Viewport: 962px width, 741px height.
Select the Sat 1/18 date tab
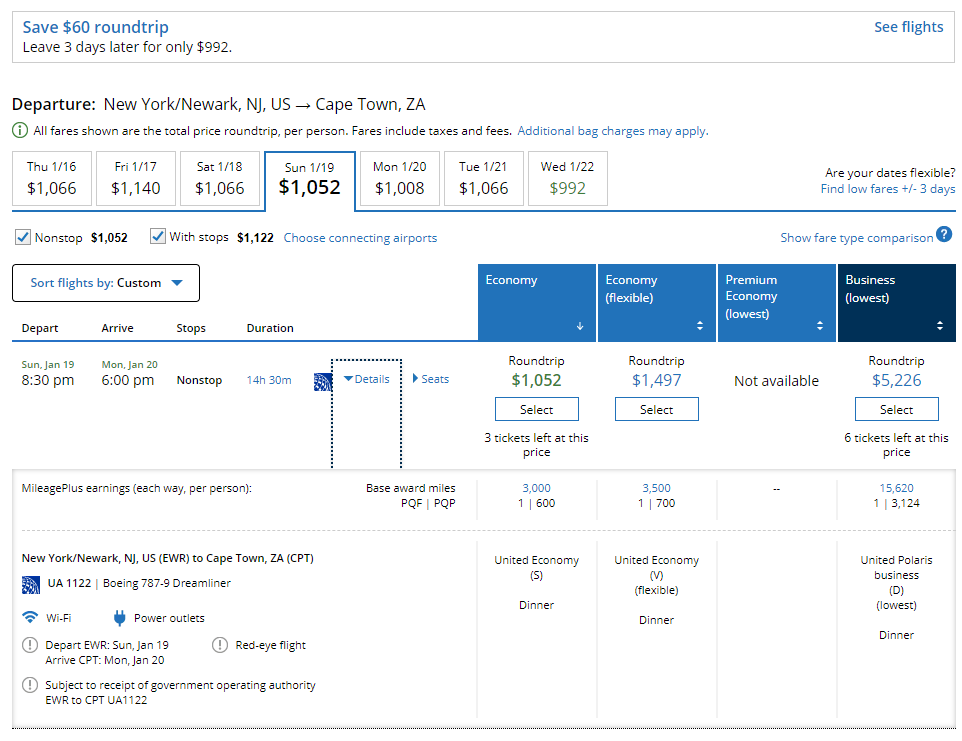pyautogui.click(x=220, y=178)
